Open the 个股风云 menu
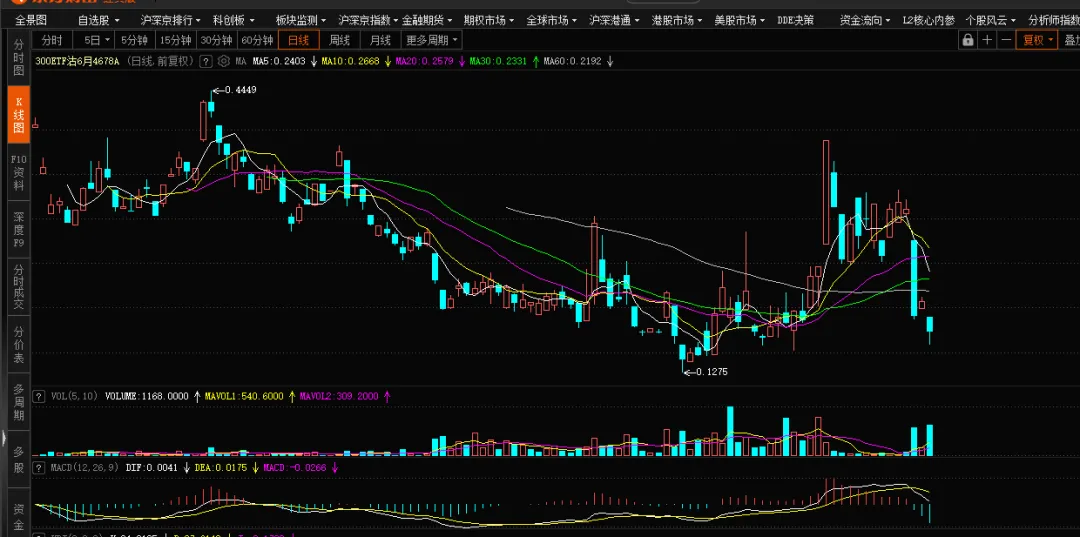 click(992, 21)
